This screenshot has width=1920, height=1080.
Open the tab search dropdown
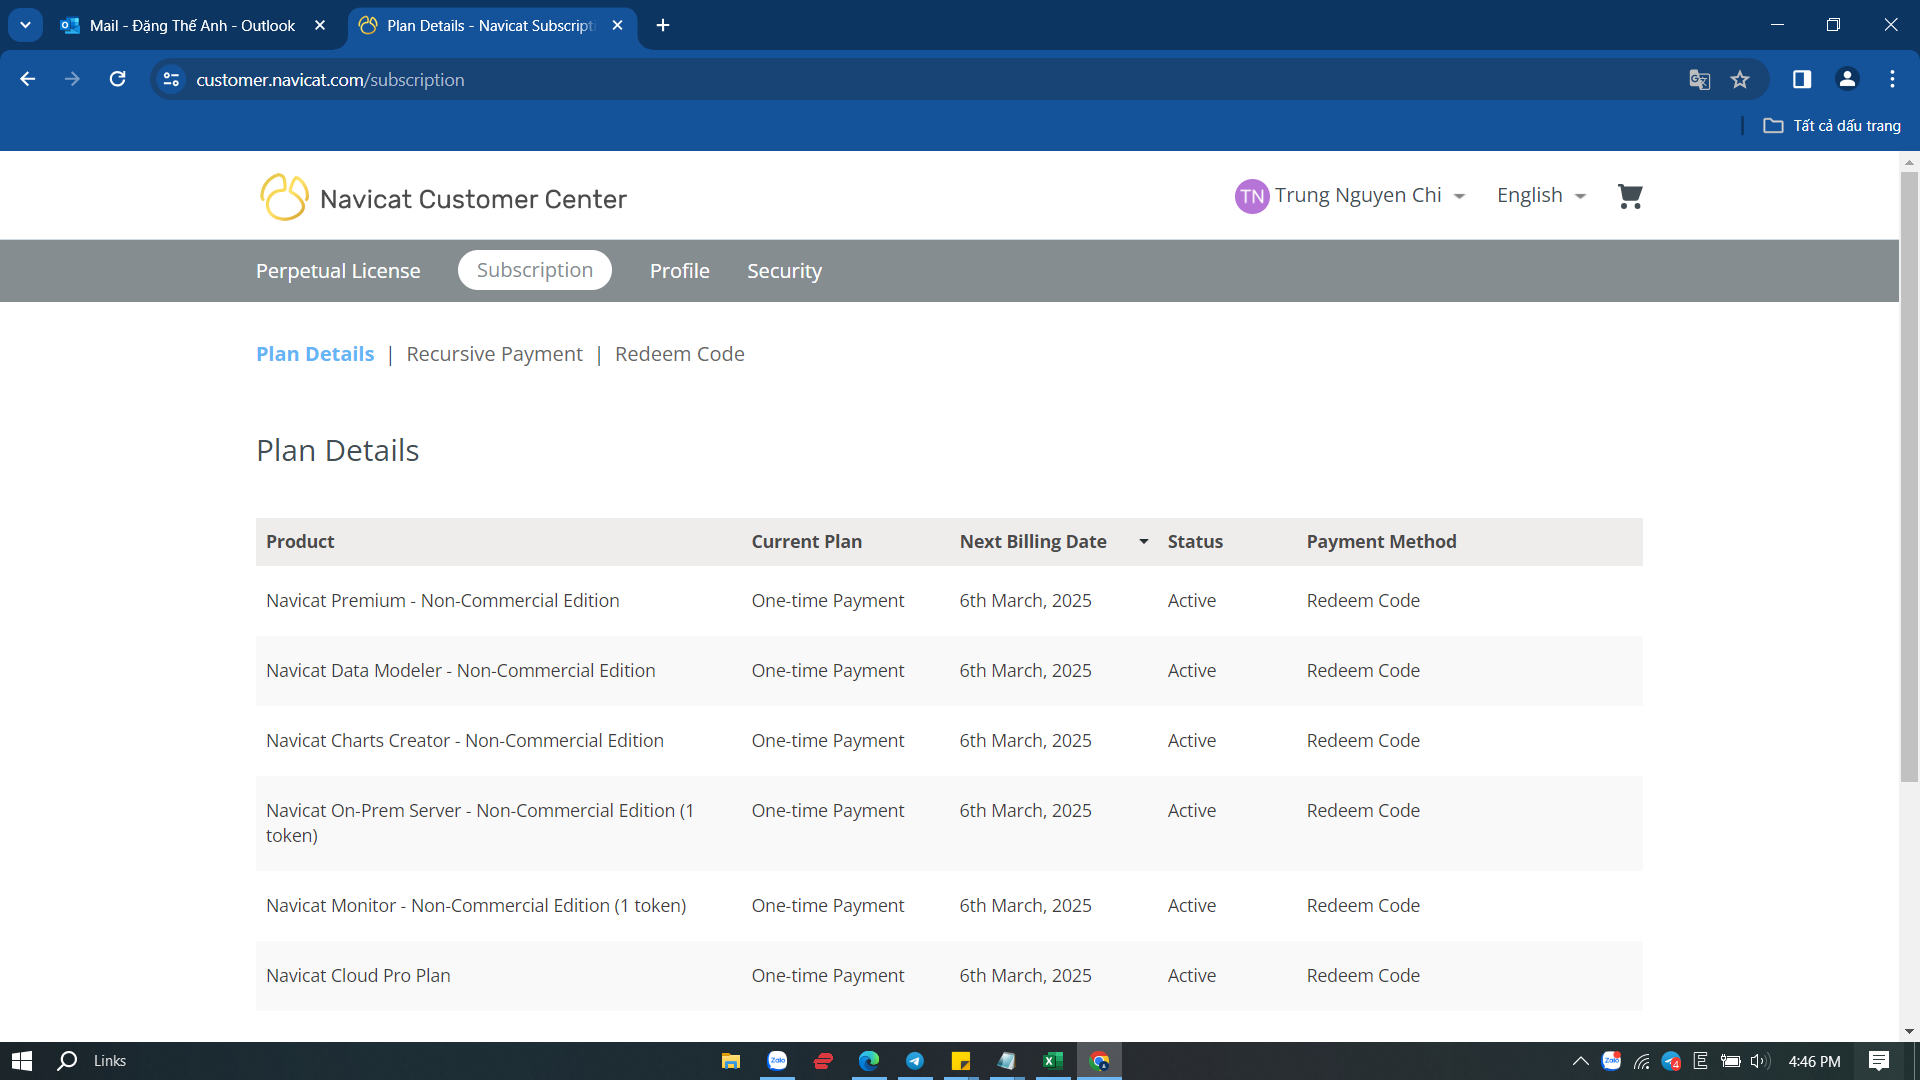25,25
